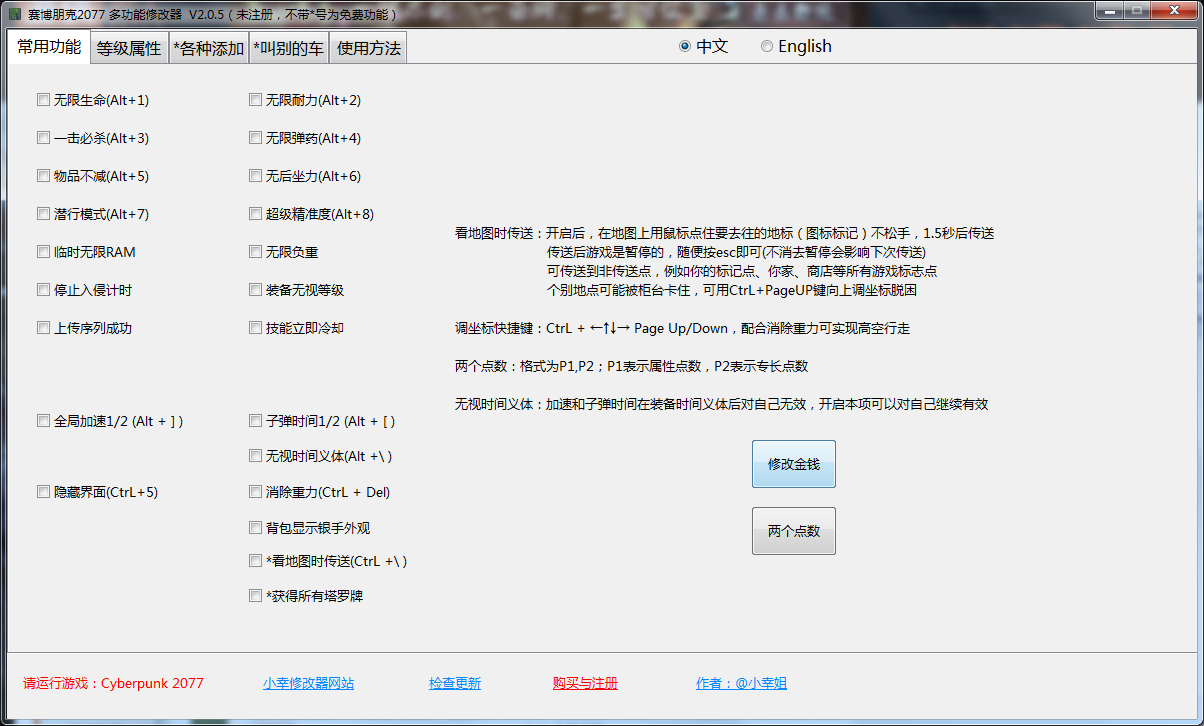
Task: Toggle 技能立即冷却 option
Action: pyautogui.click(x=255, y=327)
